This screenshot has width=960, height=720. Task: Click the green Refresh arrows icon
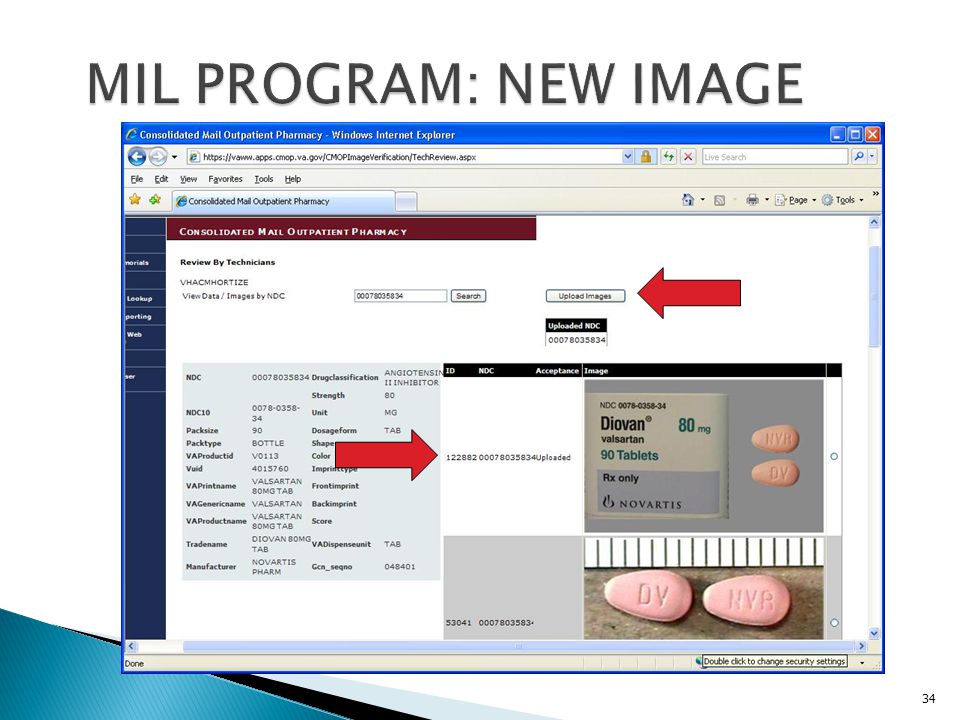[669, 157]
